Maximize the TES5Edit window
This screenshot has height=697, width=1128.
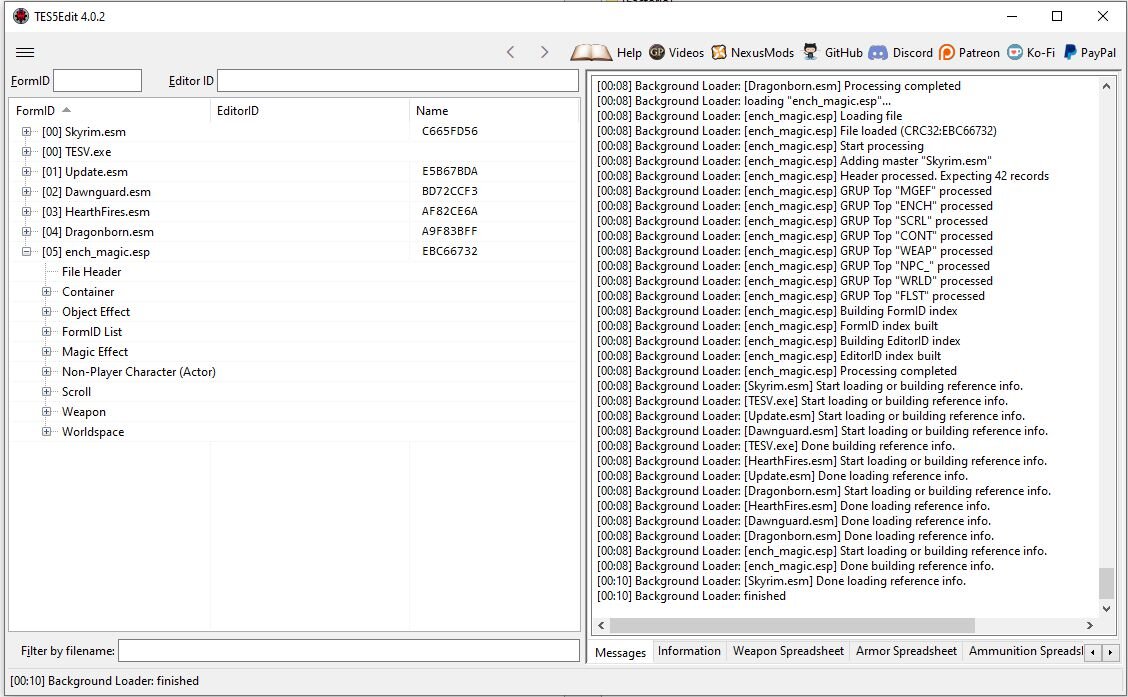[x=1057, y=16]
